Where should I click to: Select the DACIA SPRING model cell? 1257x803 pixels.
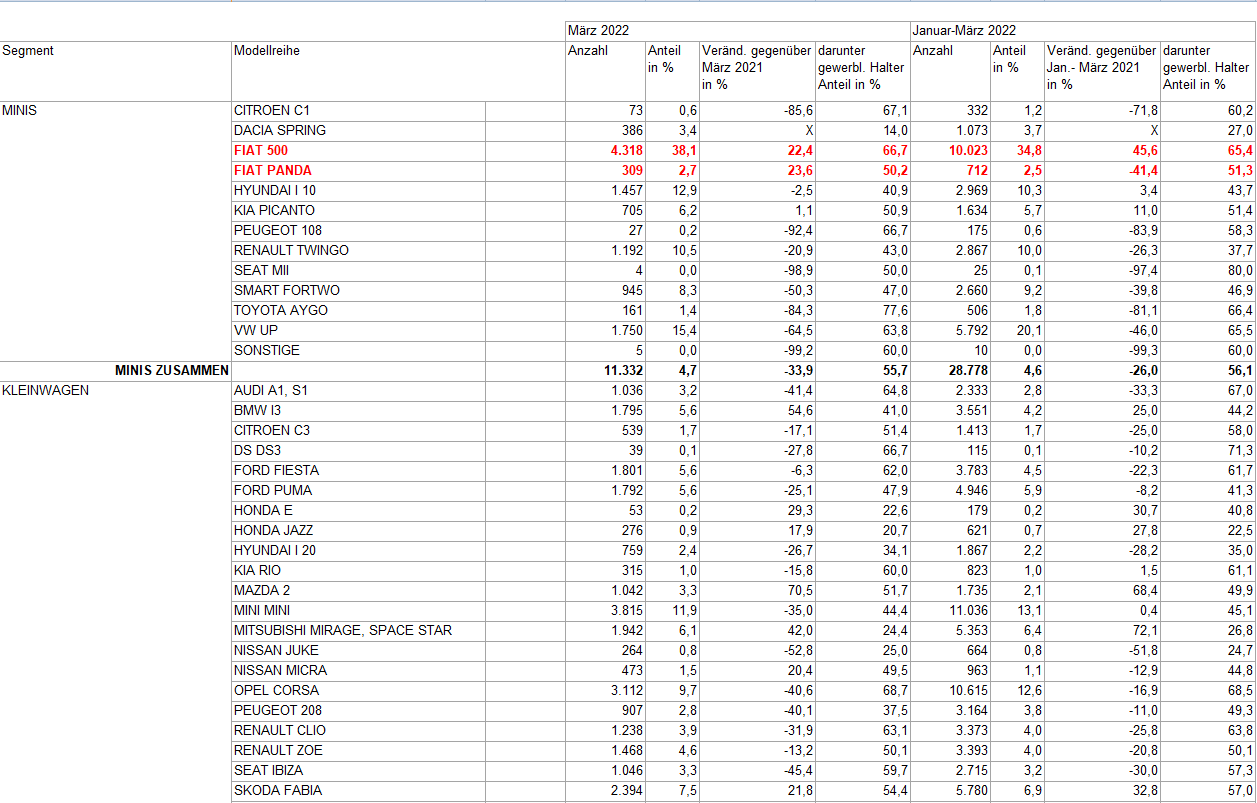pyautogui.click(x=280, y=130)
